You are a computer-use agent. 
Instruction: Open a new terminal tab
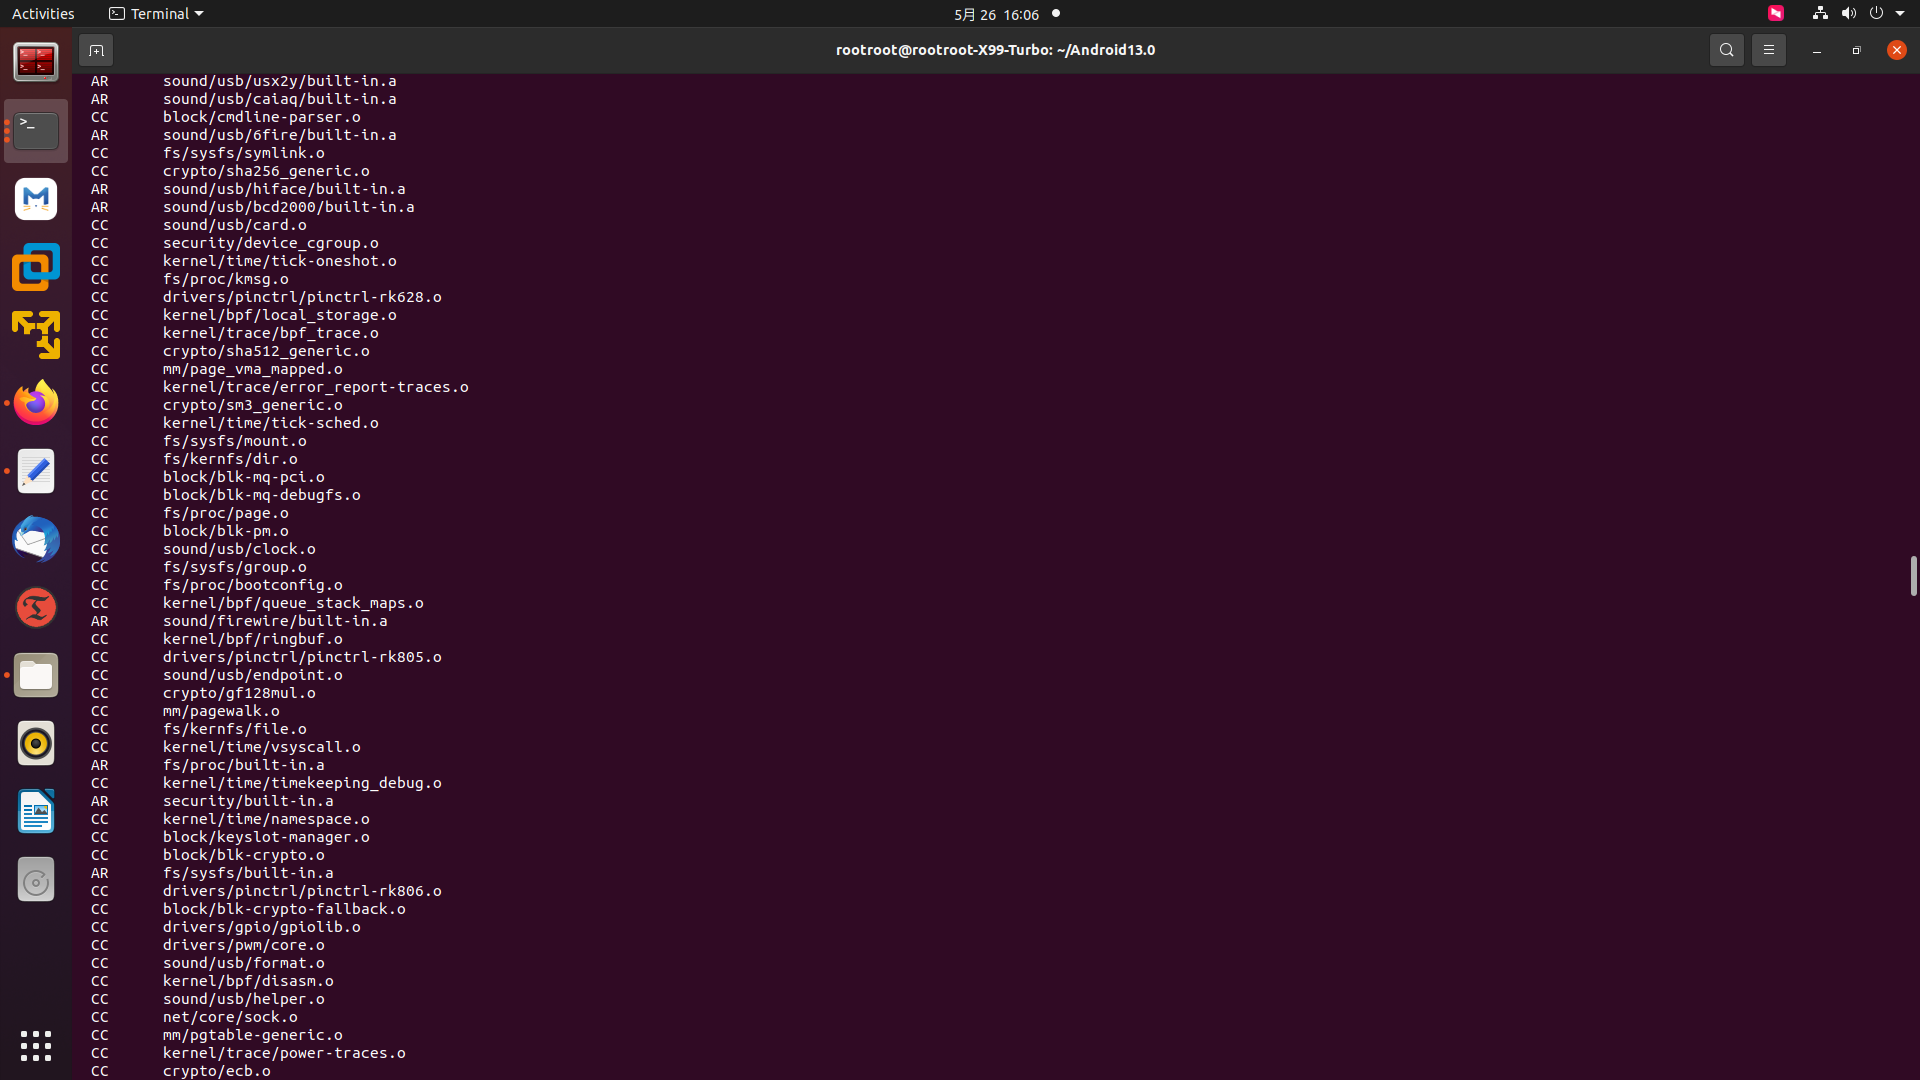pyautogui.click(x=96, y=50)
